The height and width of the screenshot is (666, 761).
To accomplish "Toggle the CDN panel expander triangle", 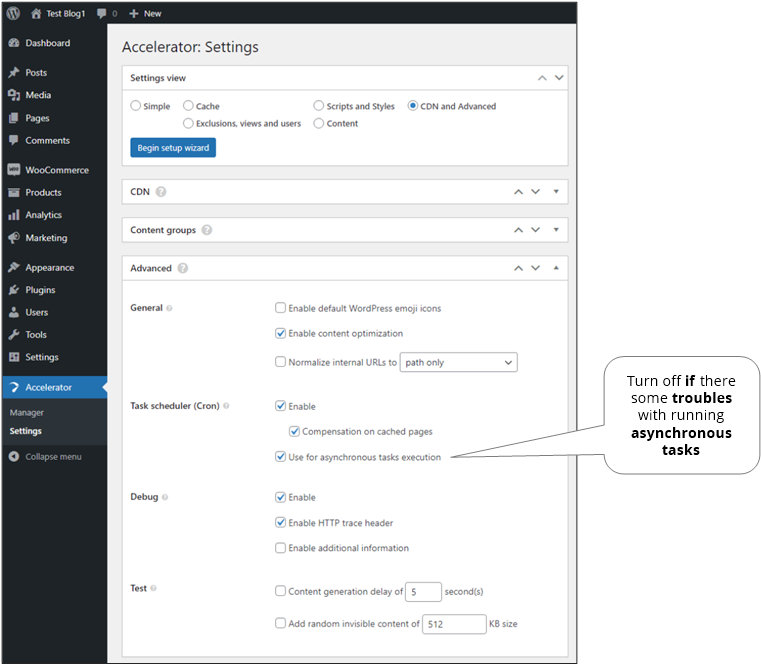I will click(556, 191).
